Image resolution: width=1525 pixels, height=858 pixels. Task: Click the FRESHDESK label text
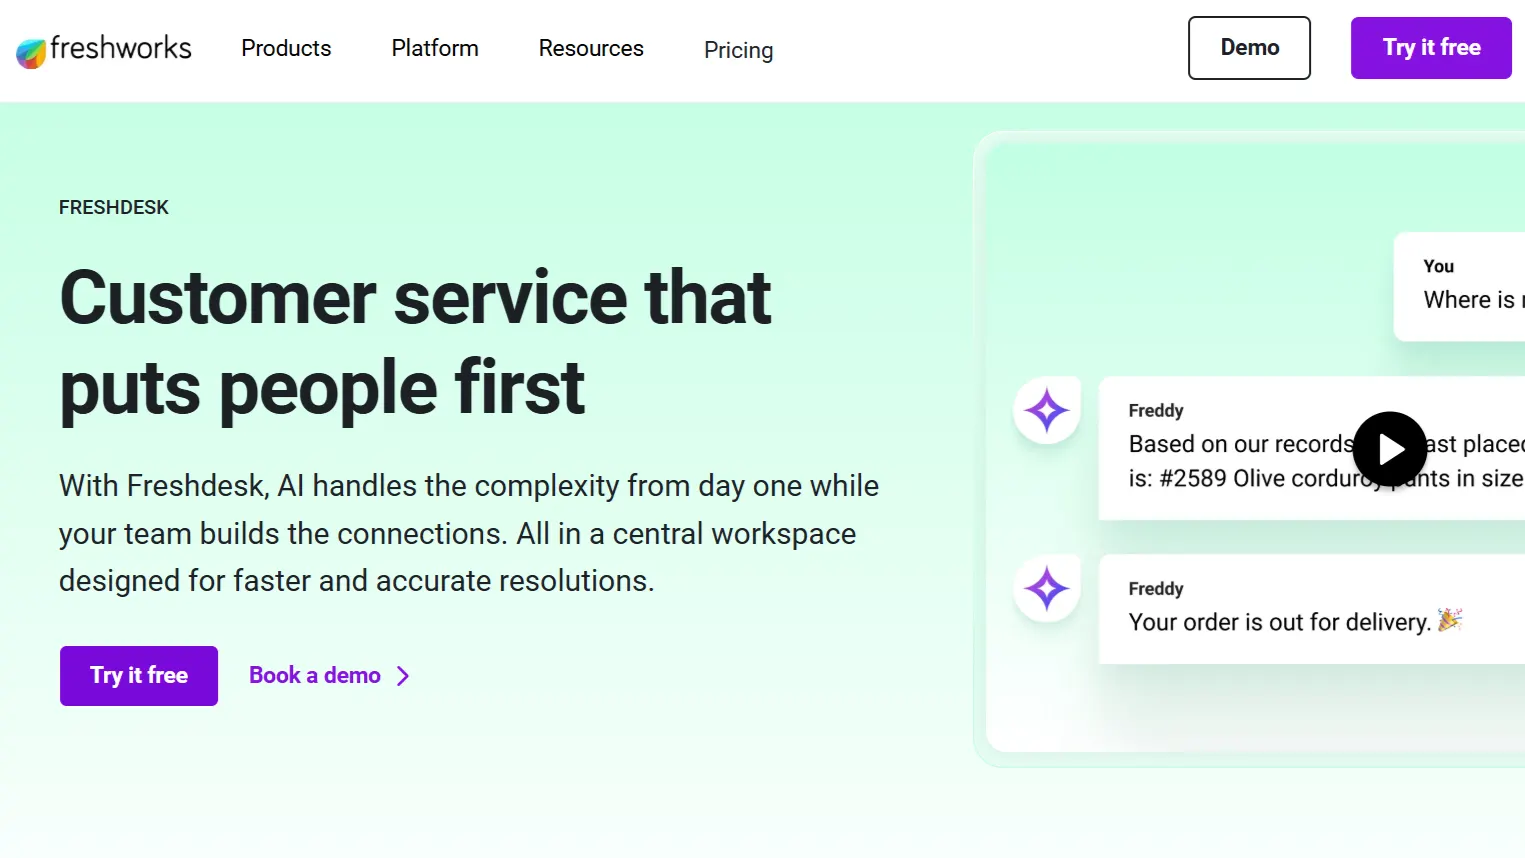pos(114,207)
